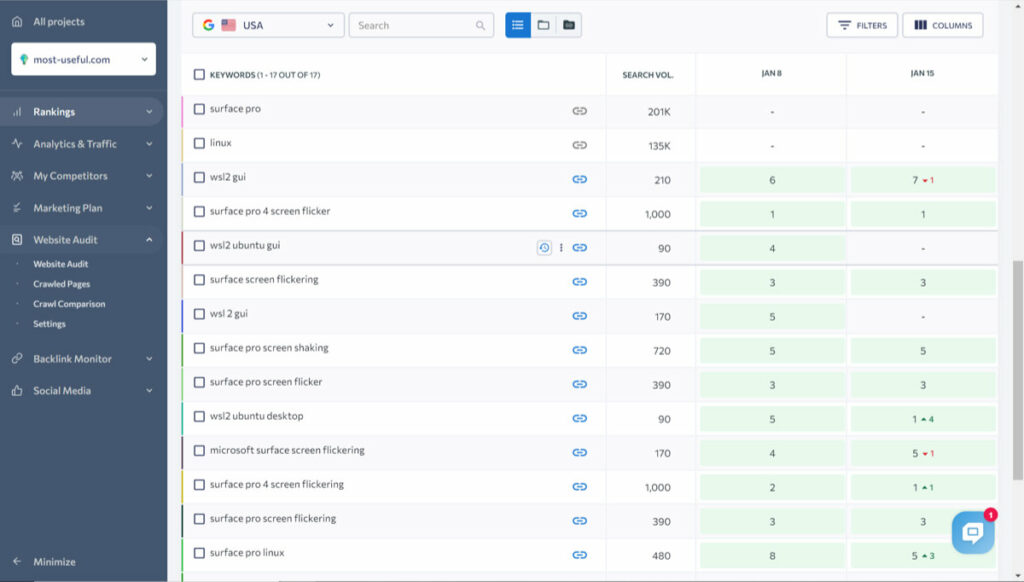1024x582 pixels.
Task: Check the surface pro linux checkbox
Action: click(199, 553)
